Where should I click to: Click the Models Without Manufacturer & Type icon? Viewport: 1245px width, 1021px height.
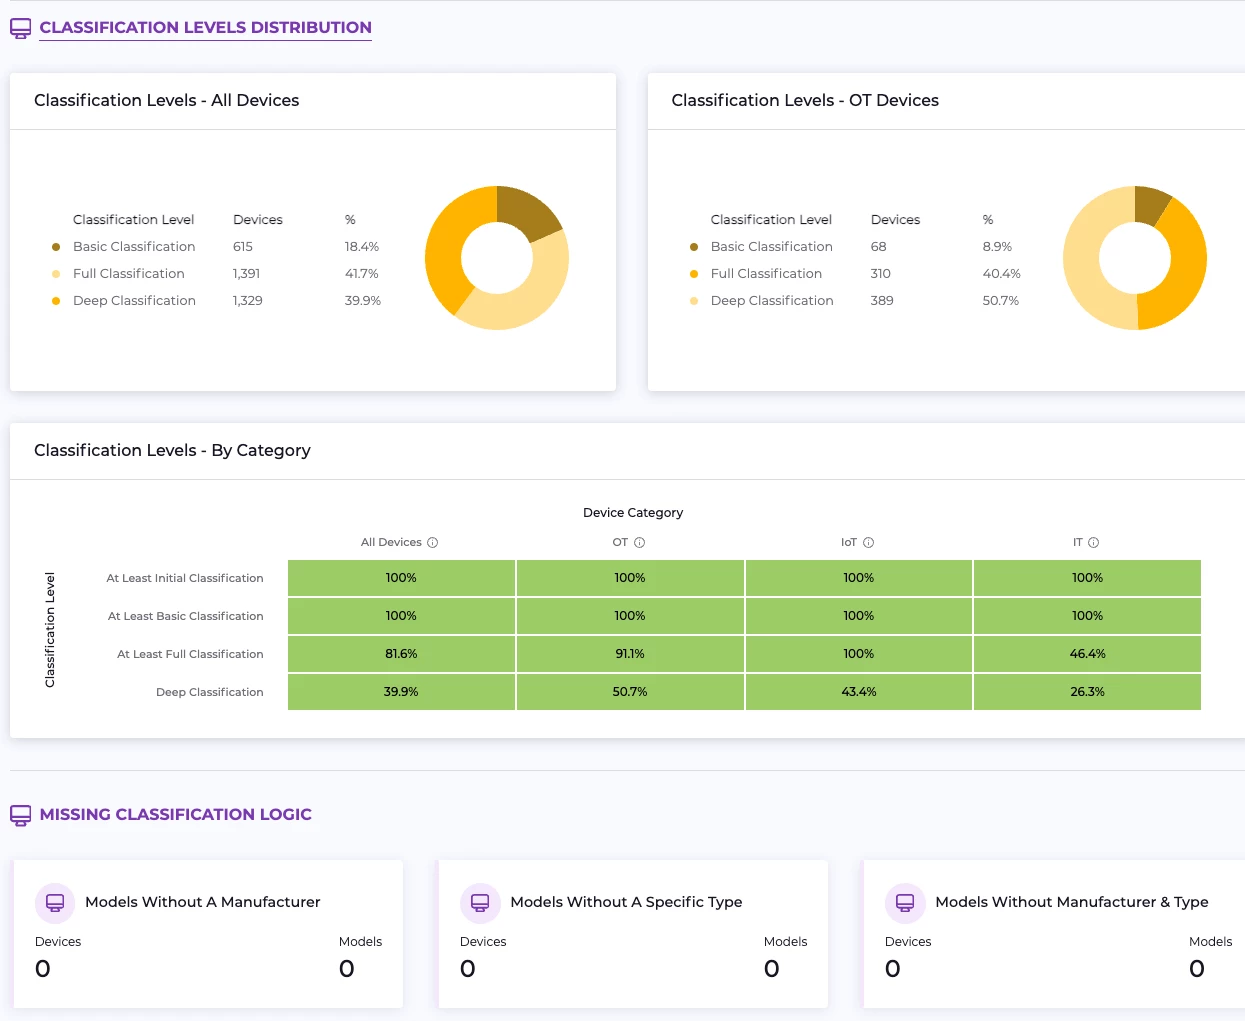click(x=905, y=903)
